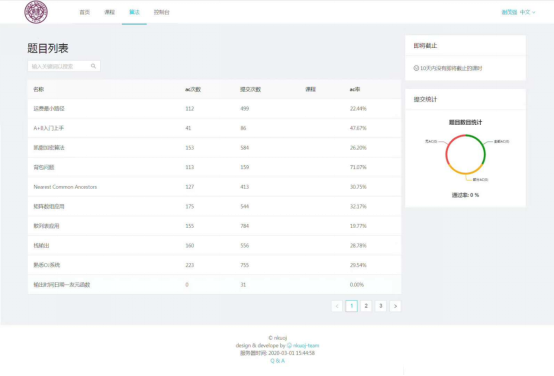Jump to page 2 of the list
554x376 pixels.
tap(366, 306)
